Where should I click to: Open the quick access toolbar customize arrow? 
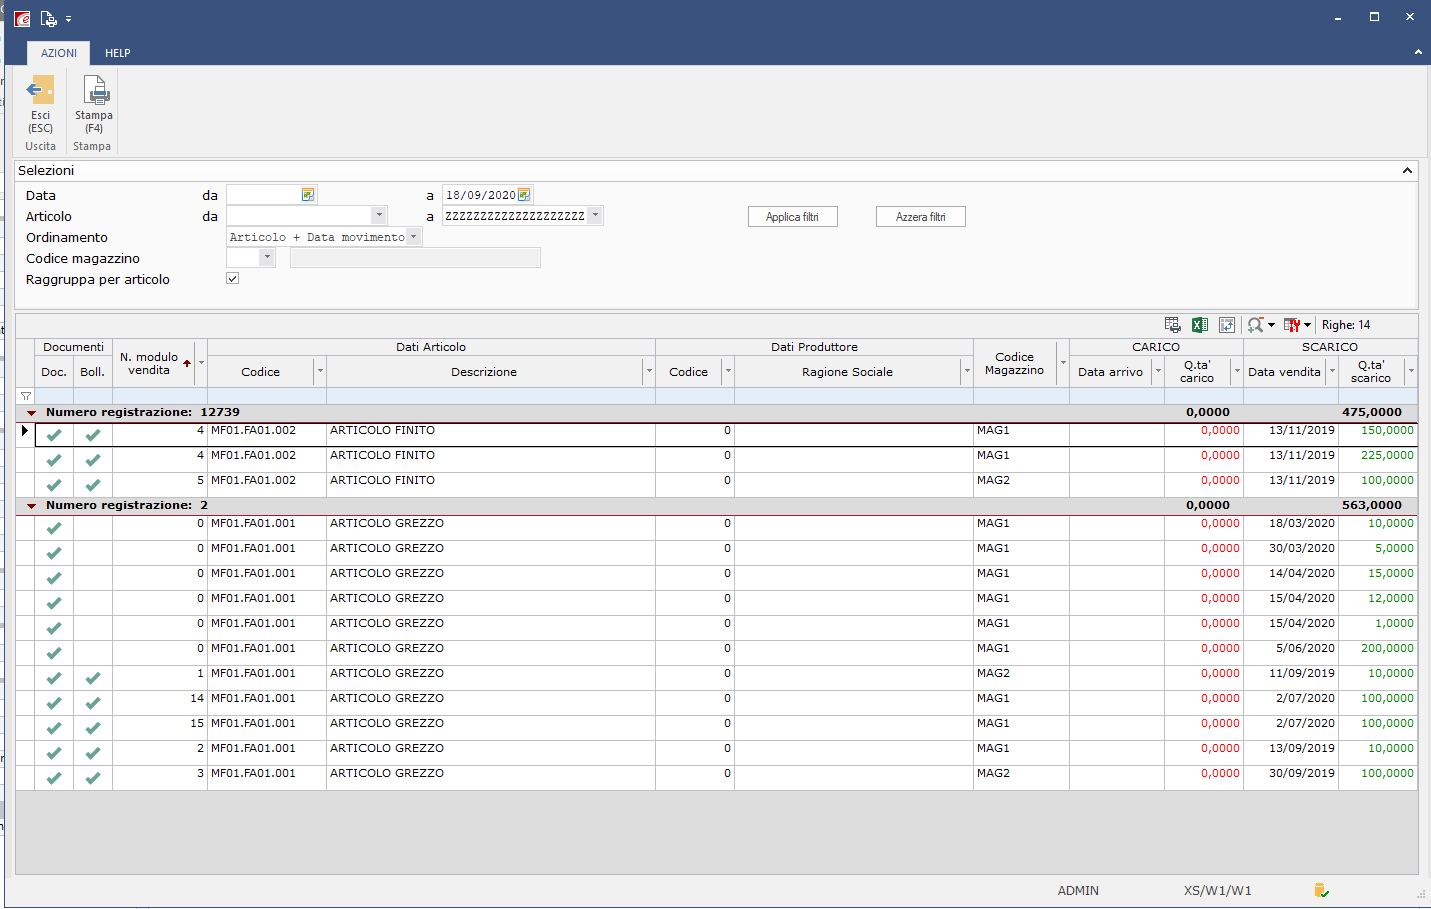pos(68,19)
